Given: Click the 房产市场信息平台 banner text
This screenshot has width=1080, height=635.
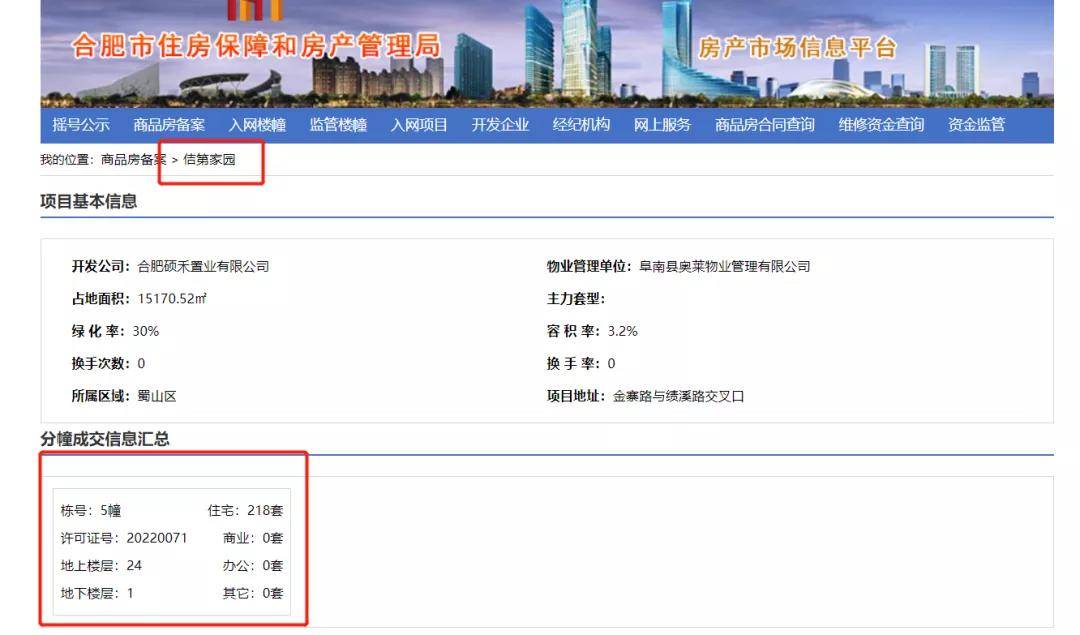Looking at the screenshot, I should 797,48.
